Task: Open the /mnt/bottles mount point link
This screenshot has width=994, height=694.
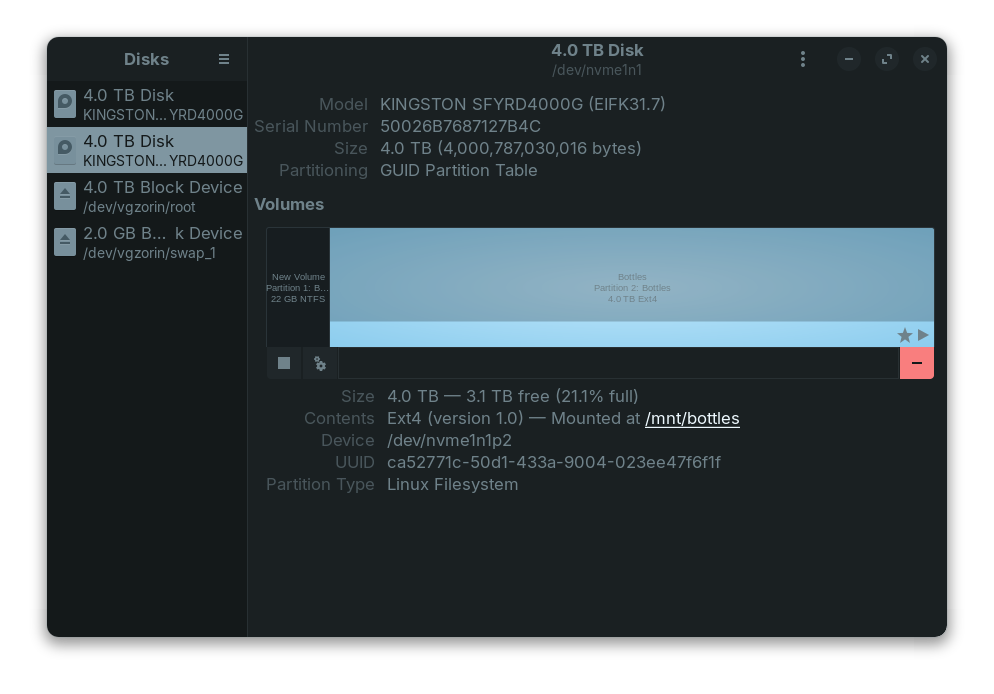Action: point(692,418)
